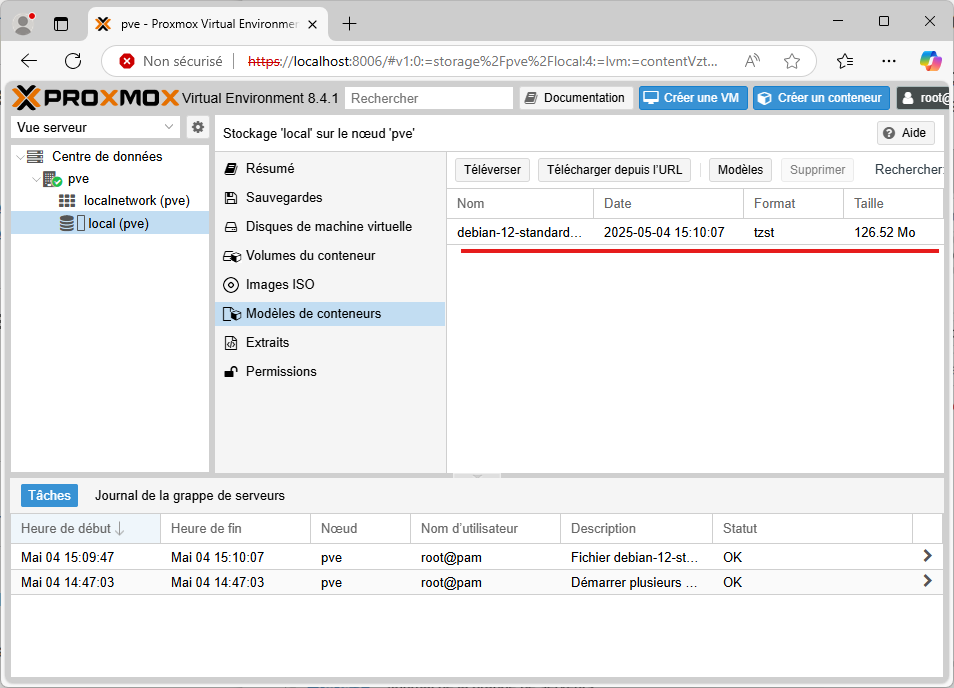Open the root user menu
954x688 pixels.
(924, 98)
